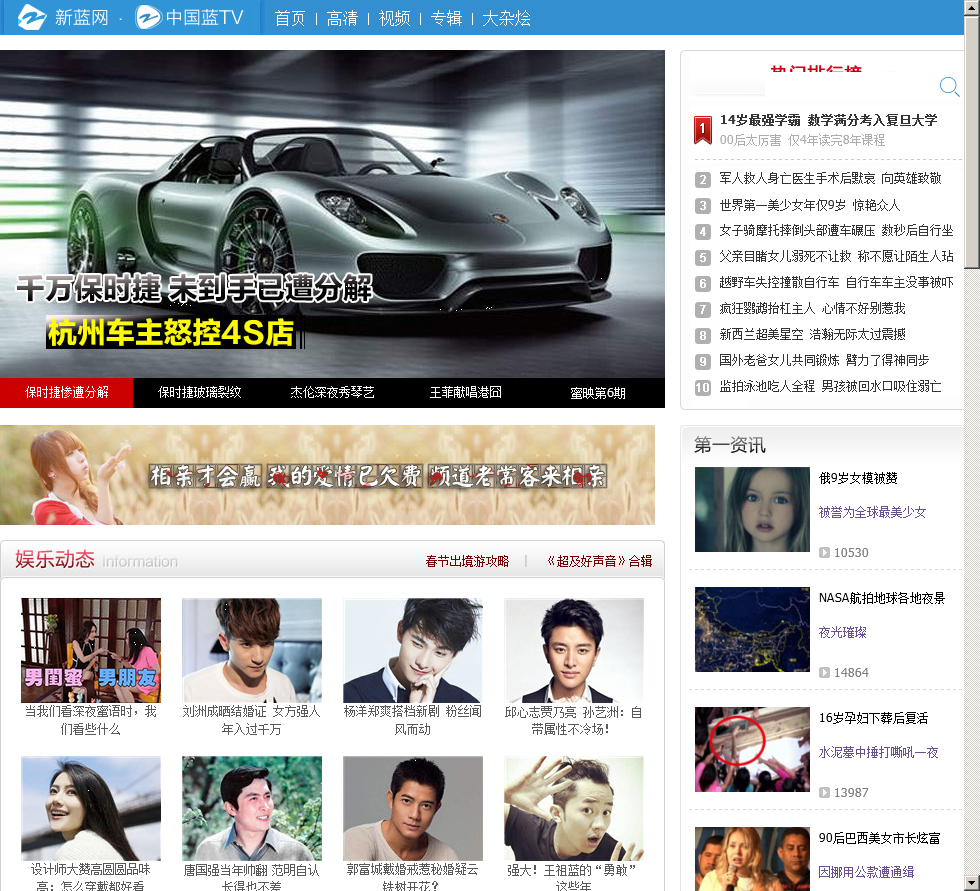
Task: Click the 中国蓝TV logo icon
Action: coord(149,17)
